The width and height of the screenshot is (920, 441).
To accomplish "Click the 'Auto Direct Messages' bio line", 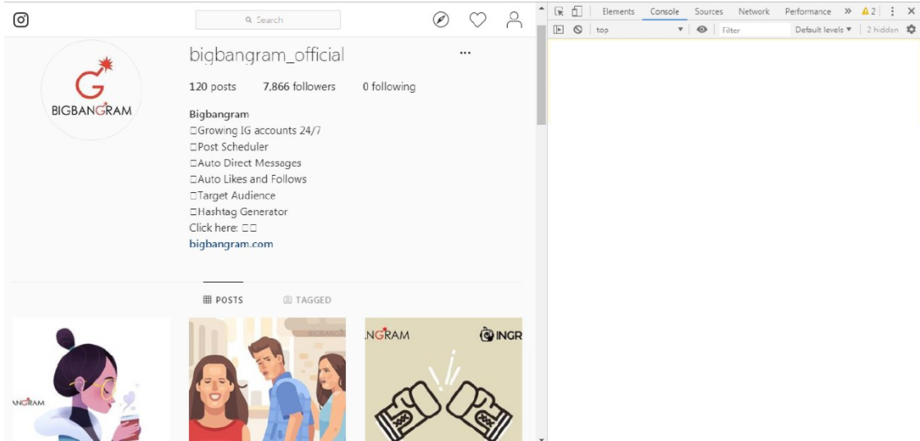I will tap(245, 163).
